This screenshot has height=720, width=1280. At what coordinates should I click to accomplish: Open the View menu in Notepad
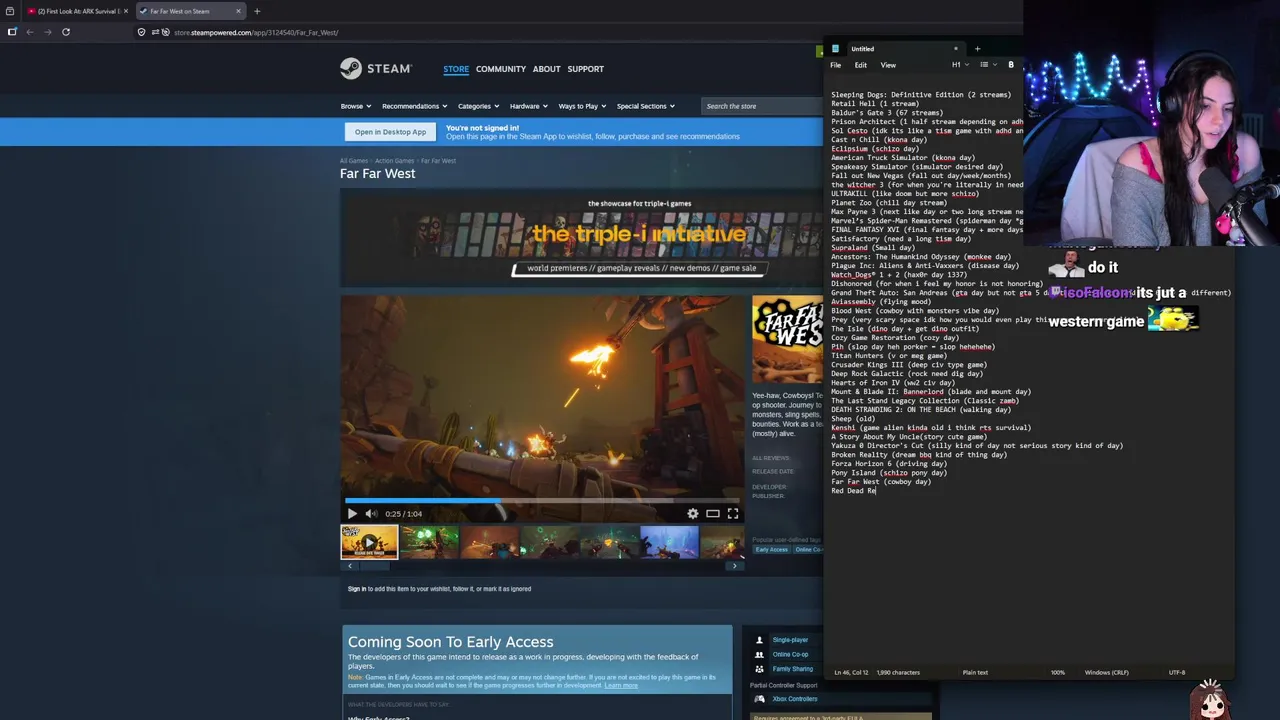(888, 65)
